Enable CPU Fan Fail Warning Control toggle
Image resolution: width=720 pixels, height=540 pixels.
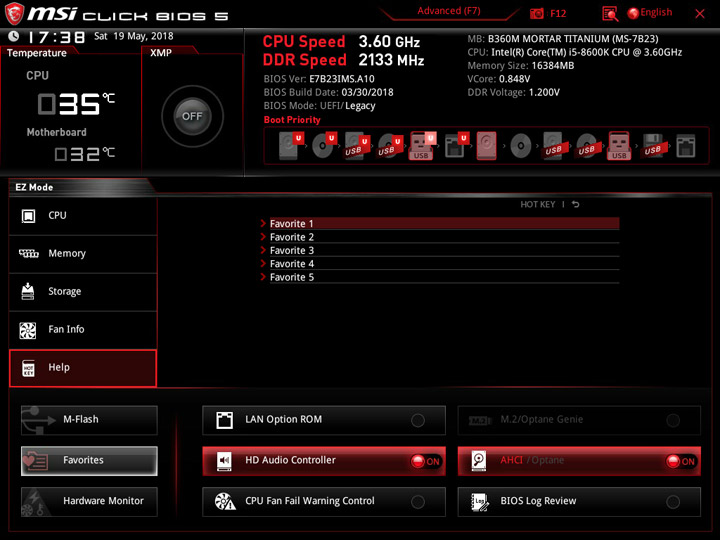pyautogui.click(x=418, y=502)
